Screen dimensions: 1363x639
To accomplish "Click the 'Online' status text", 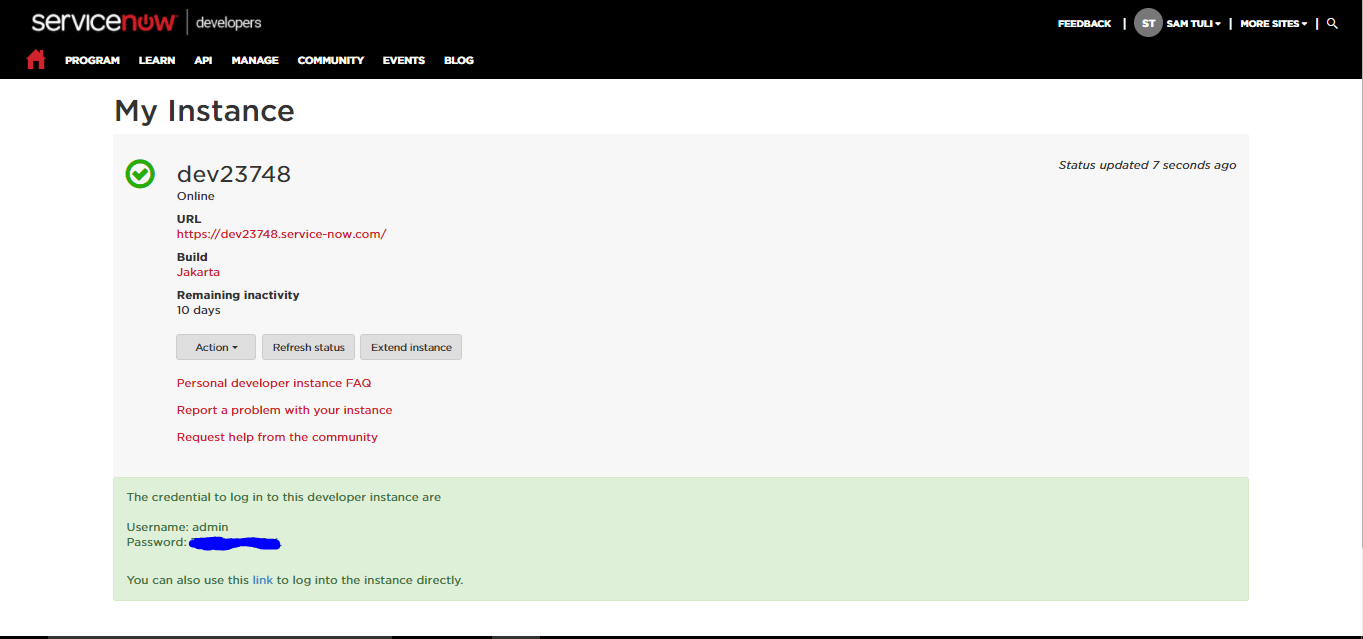I will click(196, 196).
